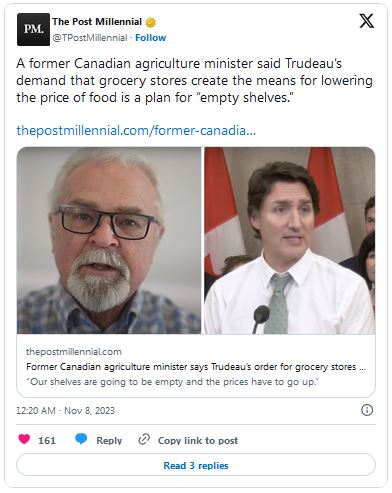Open the info circle icon
Viewport: 392px width, 493px height.
point(367,410)
